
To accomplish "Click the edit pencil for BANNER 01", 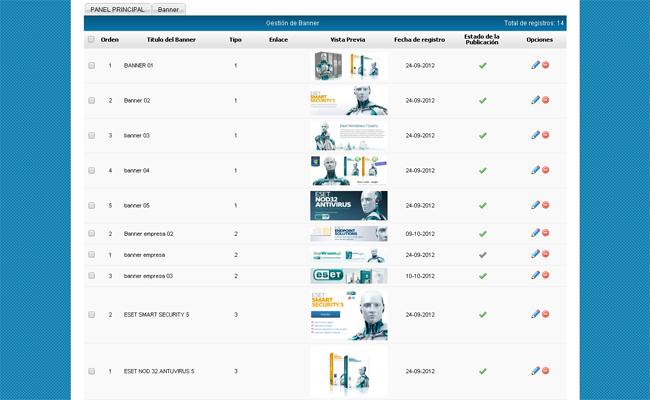I will (535, 65).
